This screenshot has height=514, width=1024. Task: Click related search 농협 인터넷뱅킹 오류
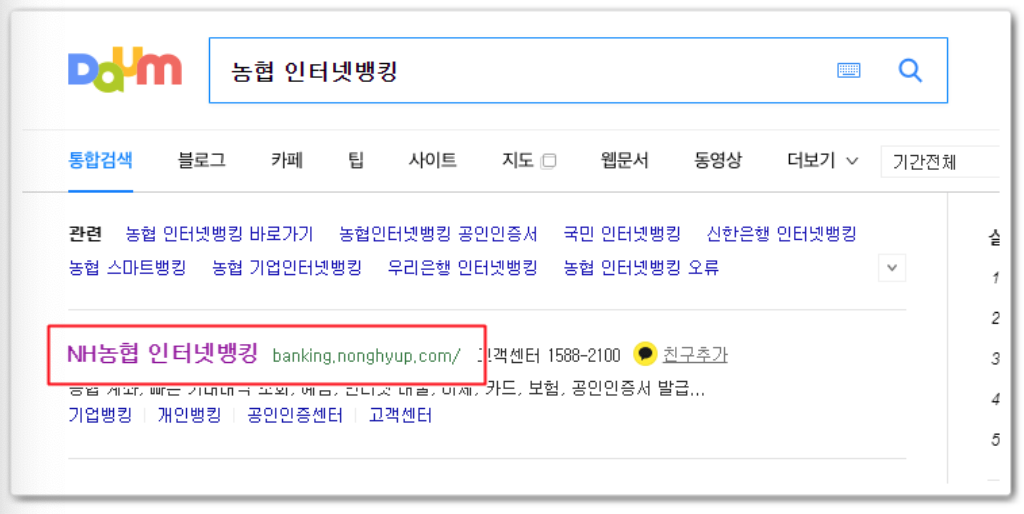pyautogui.click(x=641, y=268)
